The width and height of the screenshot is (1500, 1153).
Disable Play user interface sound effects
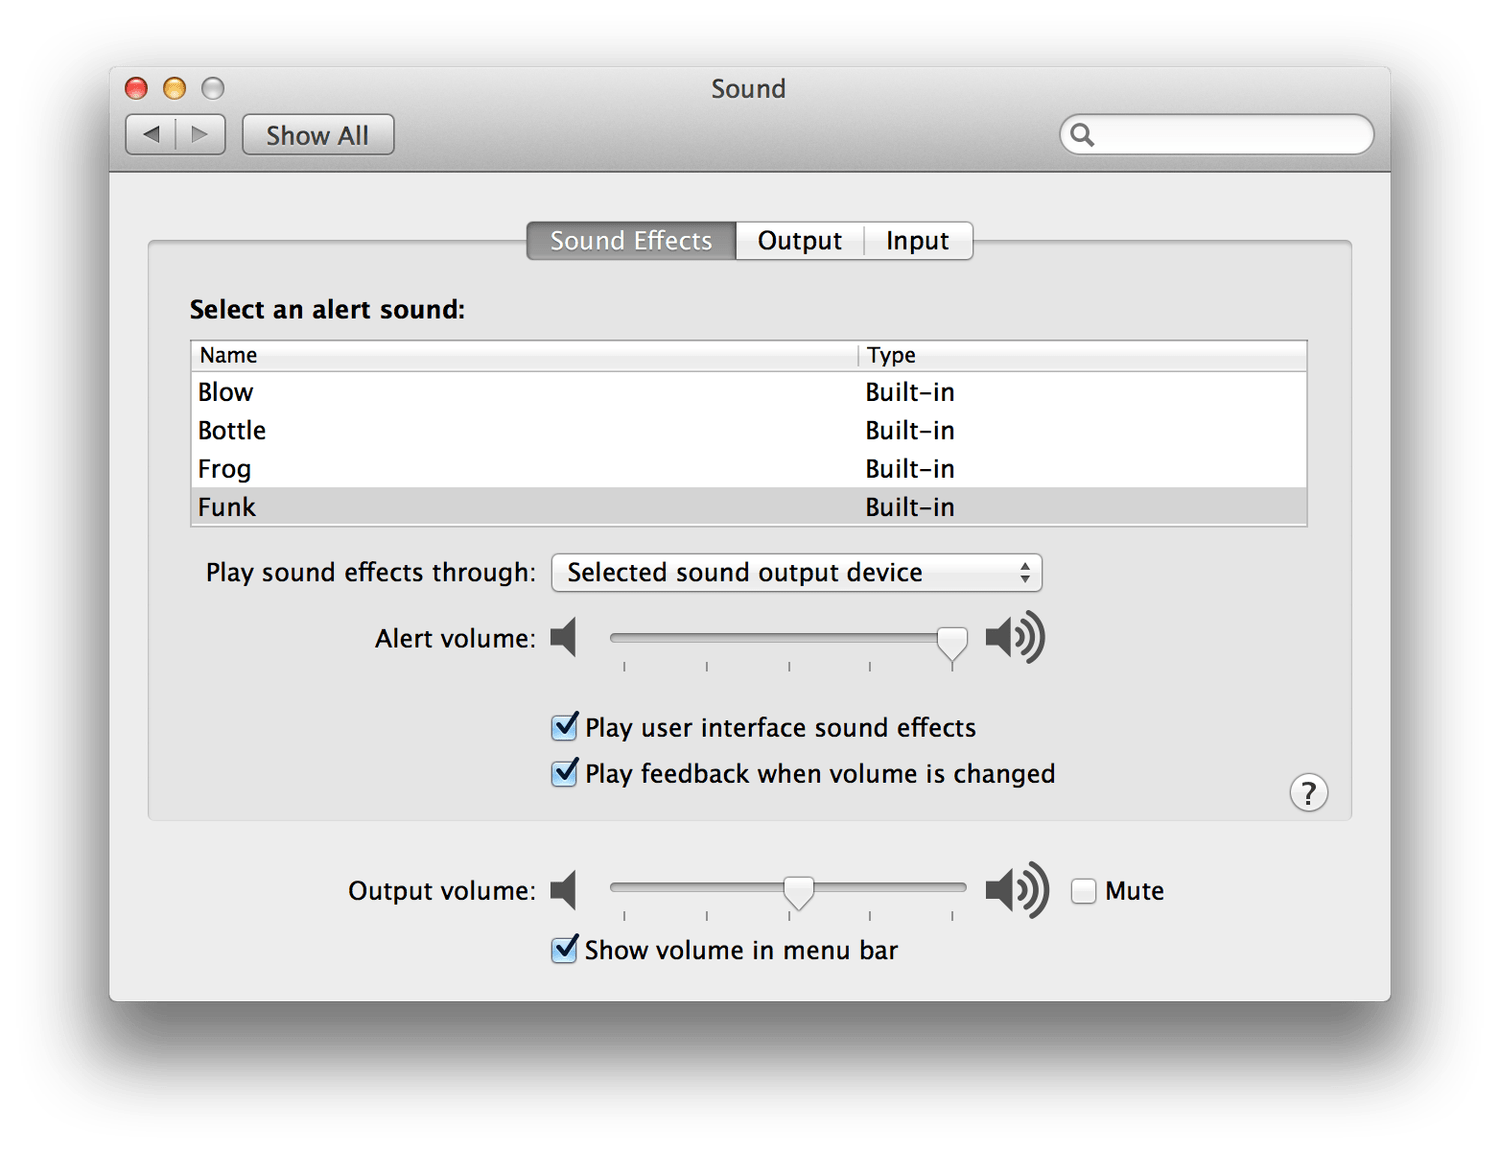(564, 726)
